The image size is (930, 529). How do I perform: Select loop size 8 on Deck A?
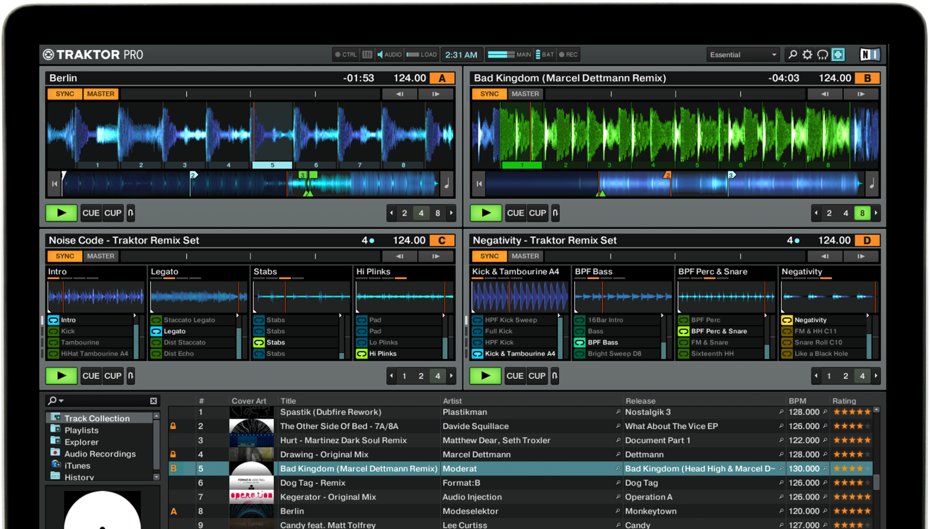point(437,213)
